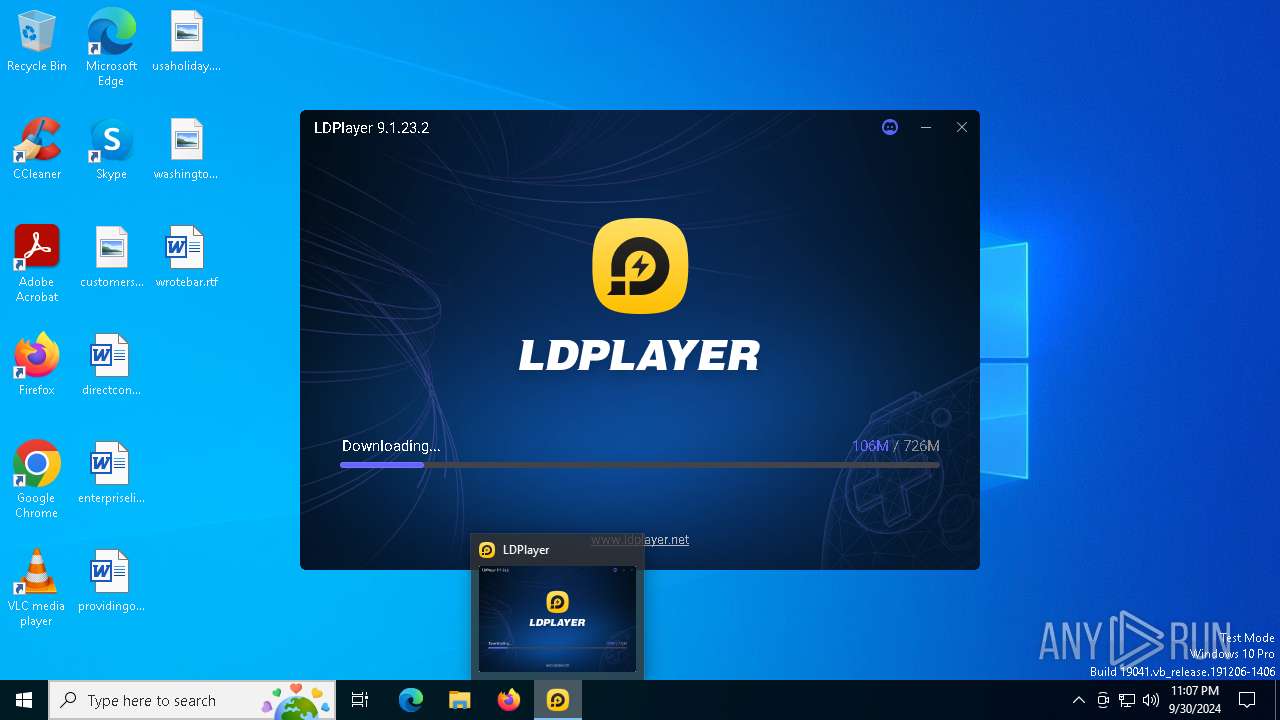Select the Google Chrome desktop shortcut

coord(37,480)
